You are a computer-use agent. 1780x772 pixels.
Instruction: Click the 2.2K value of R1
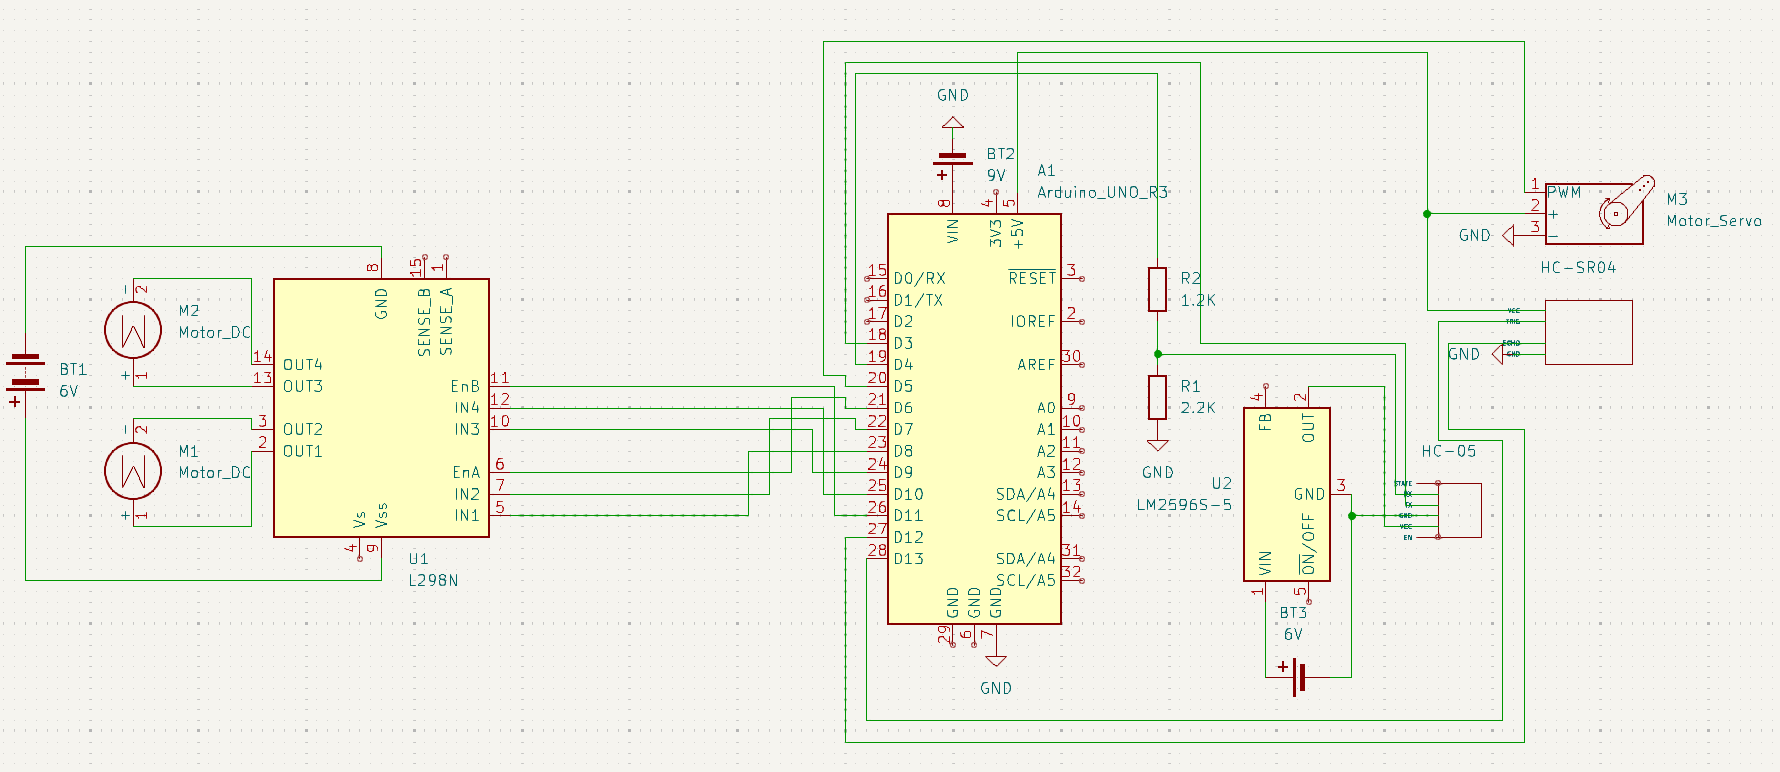point(1198,408)
